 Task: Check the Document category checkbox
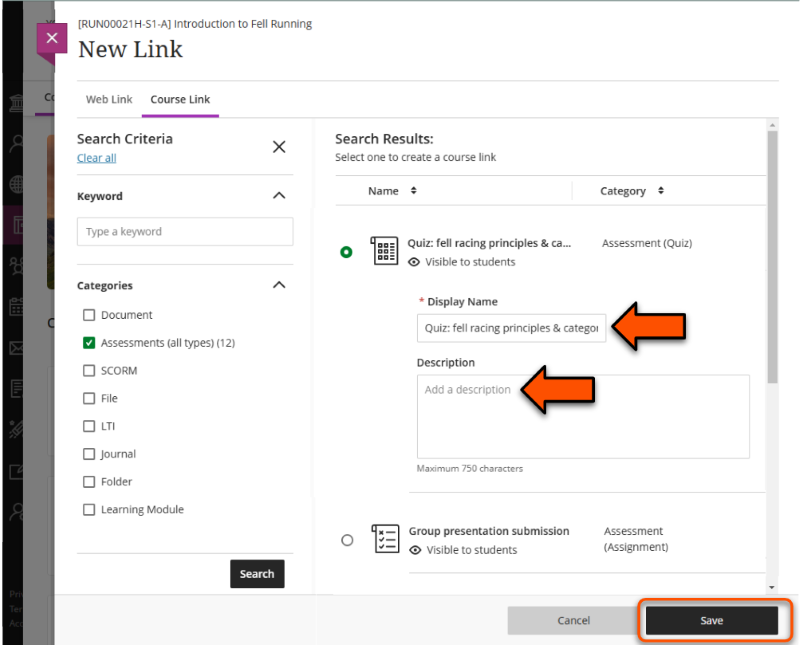pos(89,315)
